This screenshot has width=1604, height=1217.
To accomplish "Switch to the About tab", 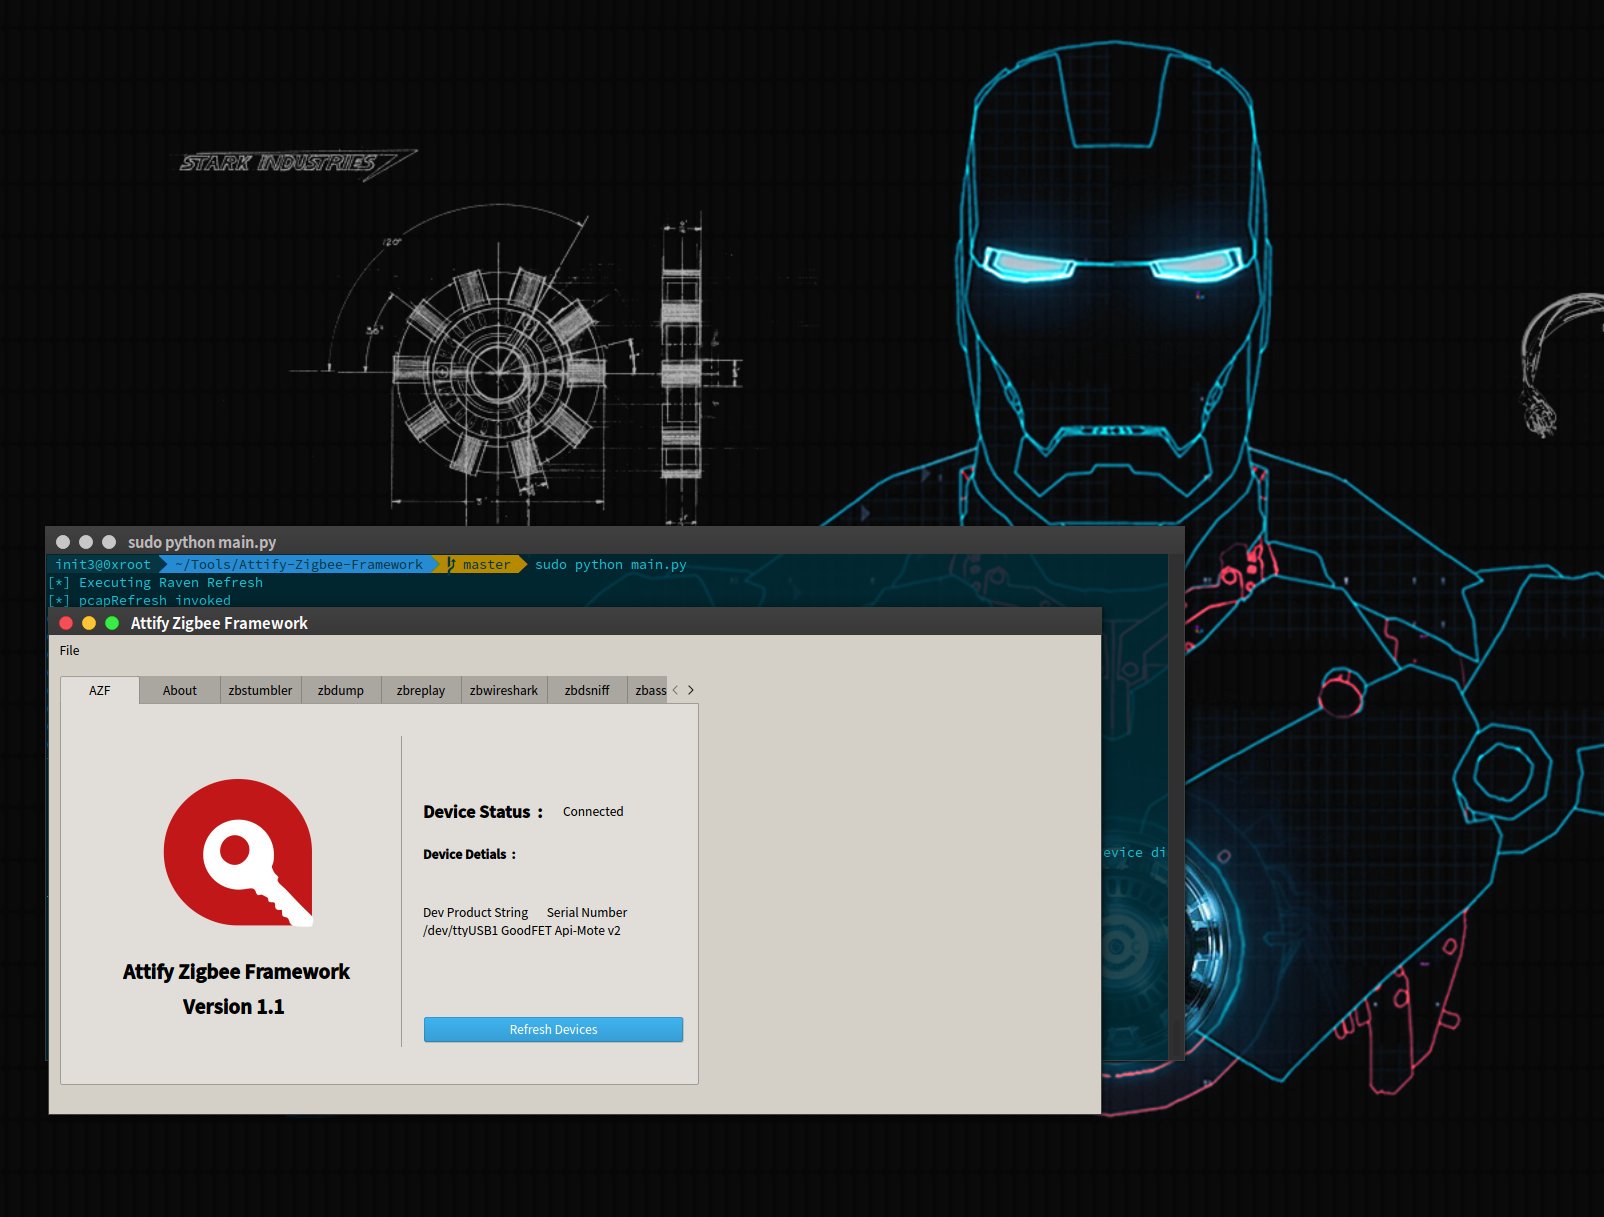I will [180, 690].
